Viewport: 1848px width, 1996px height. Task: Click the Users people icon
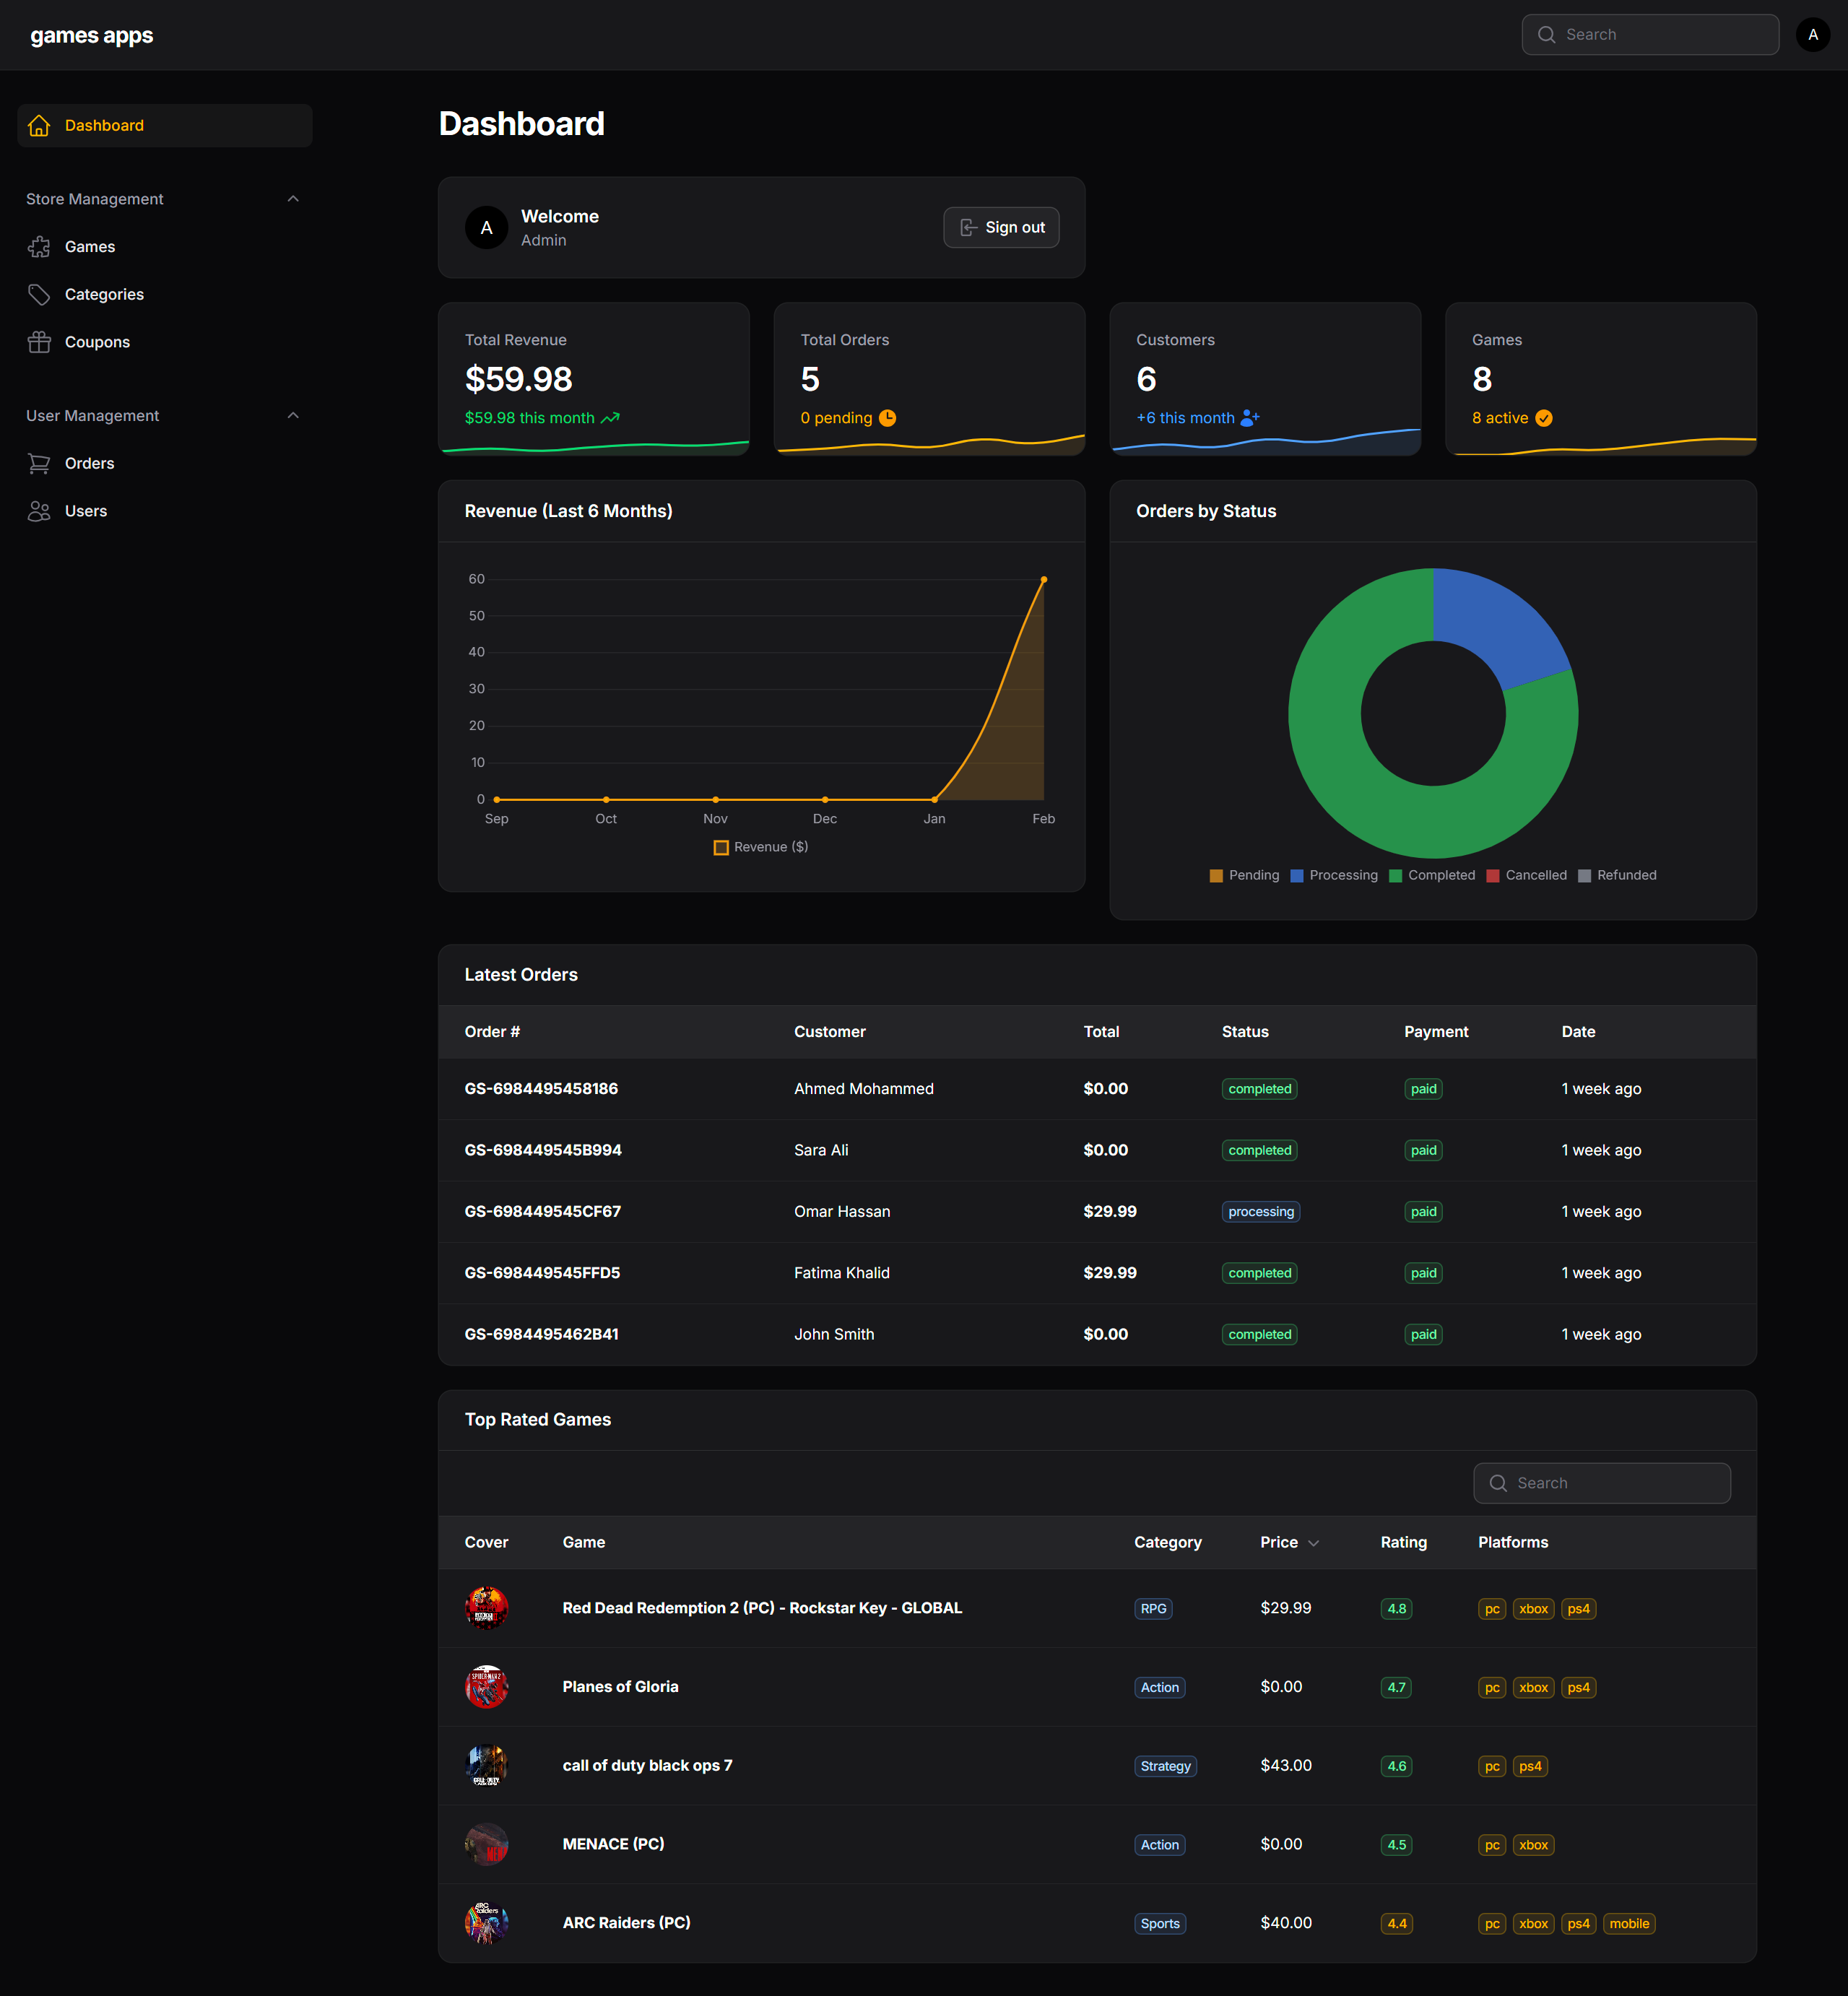pyautogui.click(x=39, y=511)
